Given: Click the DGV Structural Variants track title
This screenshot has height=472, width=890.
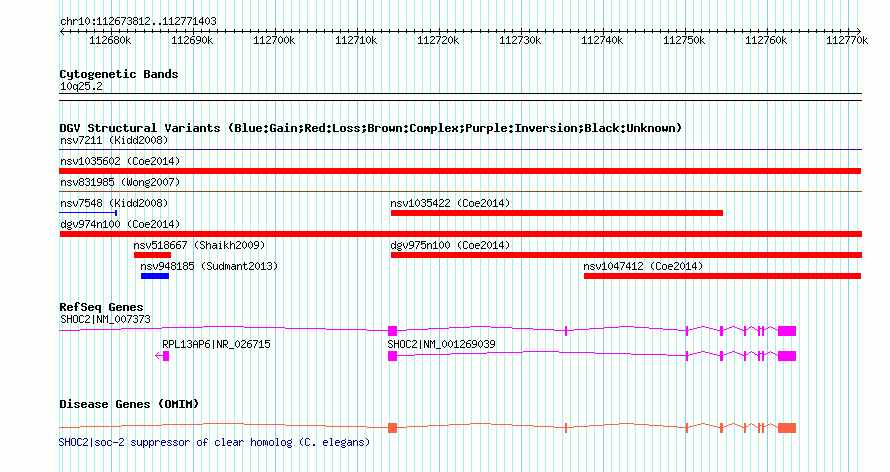Looking at the screenshot, I should coord(371,128).
